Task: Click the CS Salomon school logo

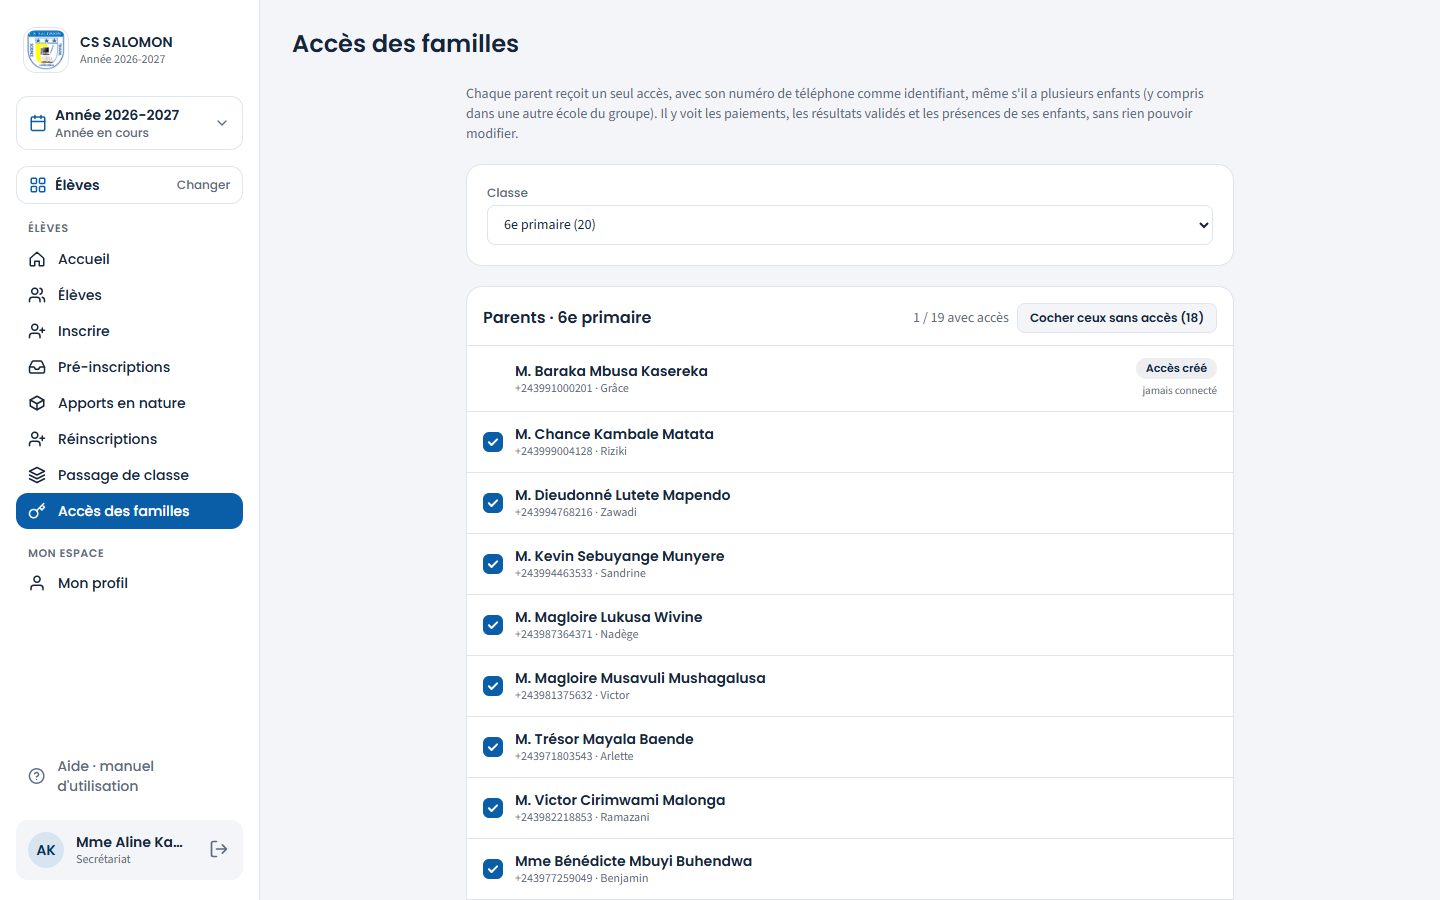Action: coord(46,50)
